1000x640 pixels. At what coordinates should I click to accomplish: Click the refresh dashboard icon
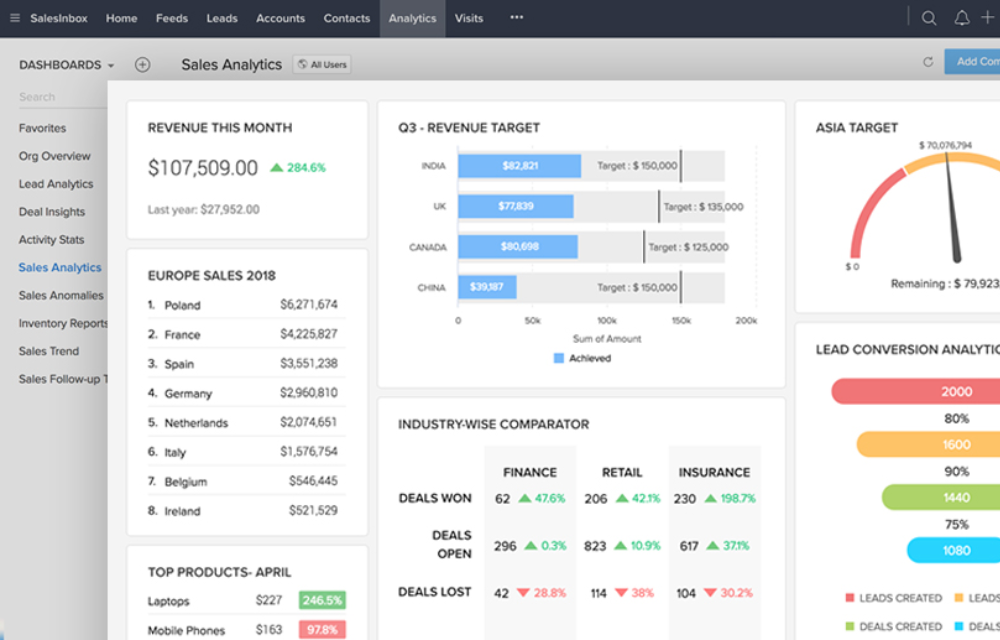[x=928, y=62]
